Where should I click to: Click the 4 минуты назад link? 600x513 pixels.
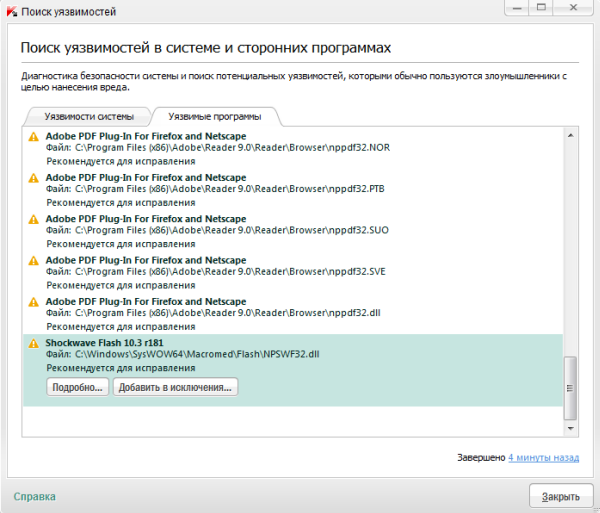[543, 458]
